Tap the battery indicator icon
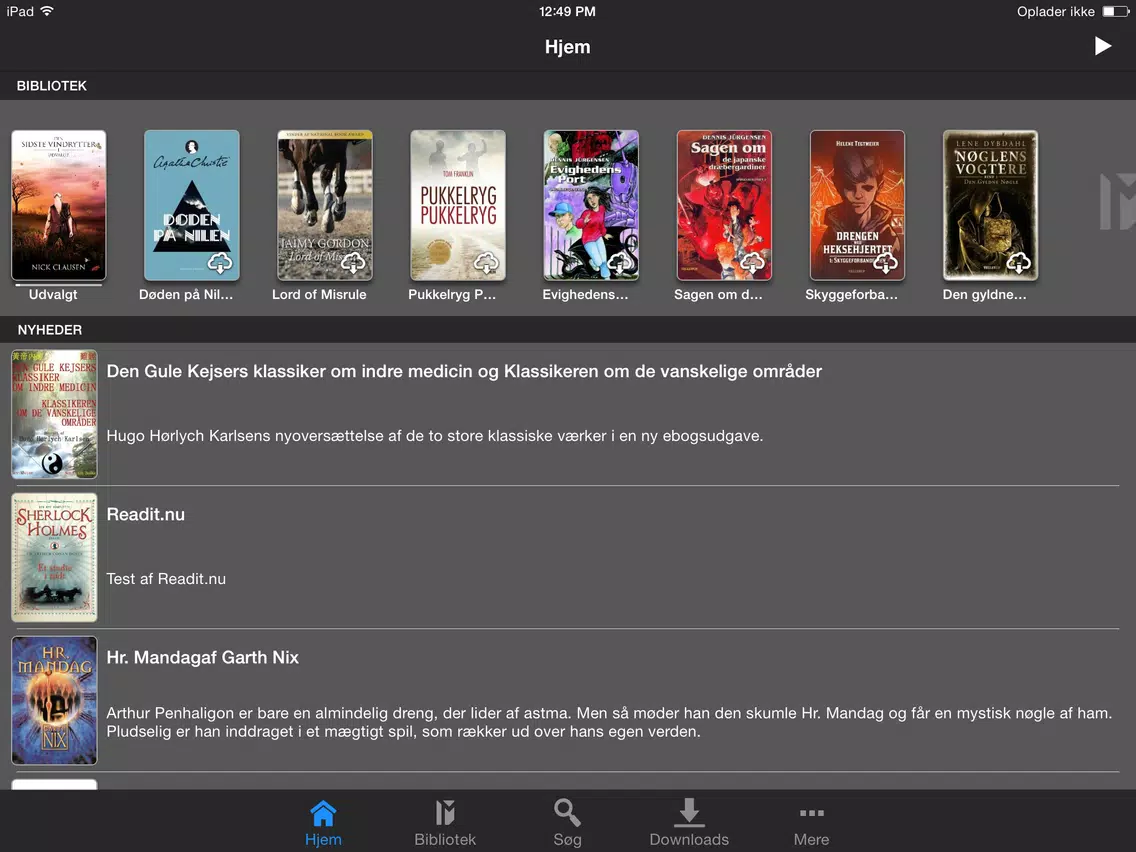Screen dimensions: 1136x852 (1116, 11)
